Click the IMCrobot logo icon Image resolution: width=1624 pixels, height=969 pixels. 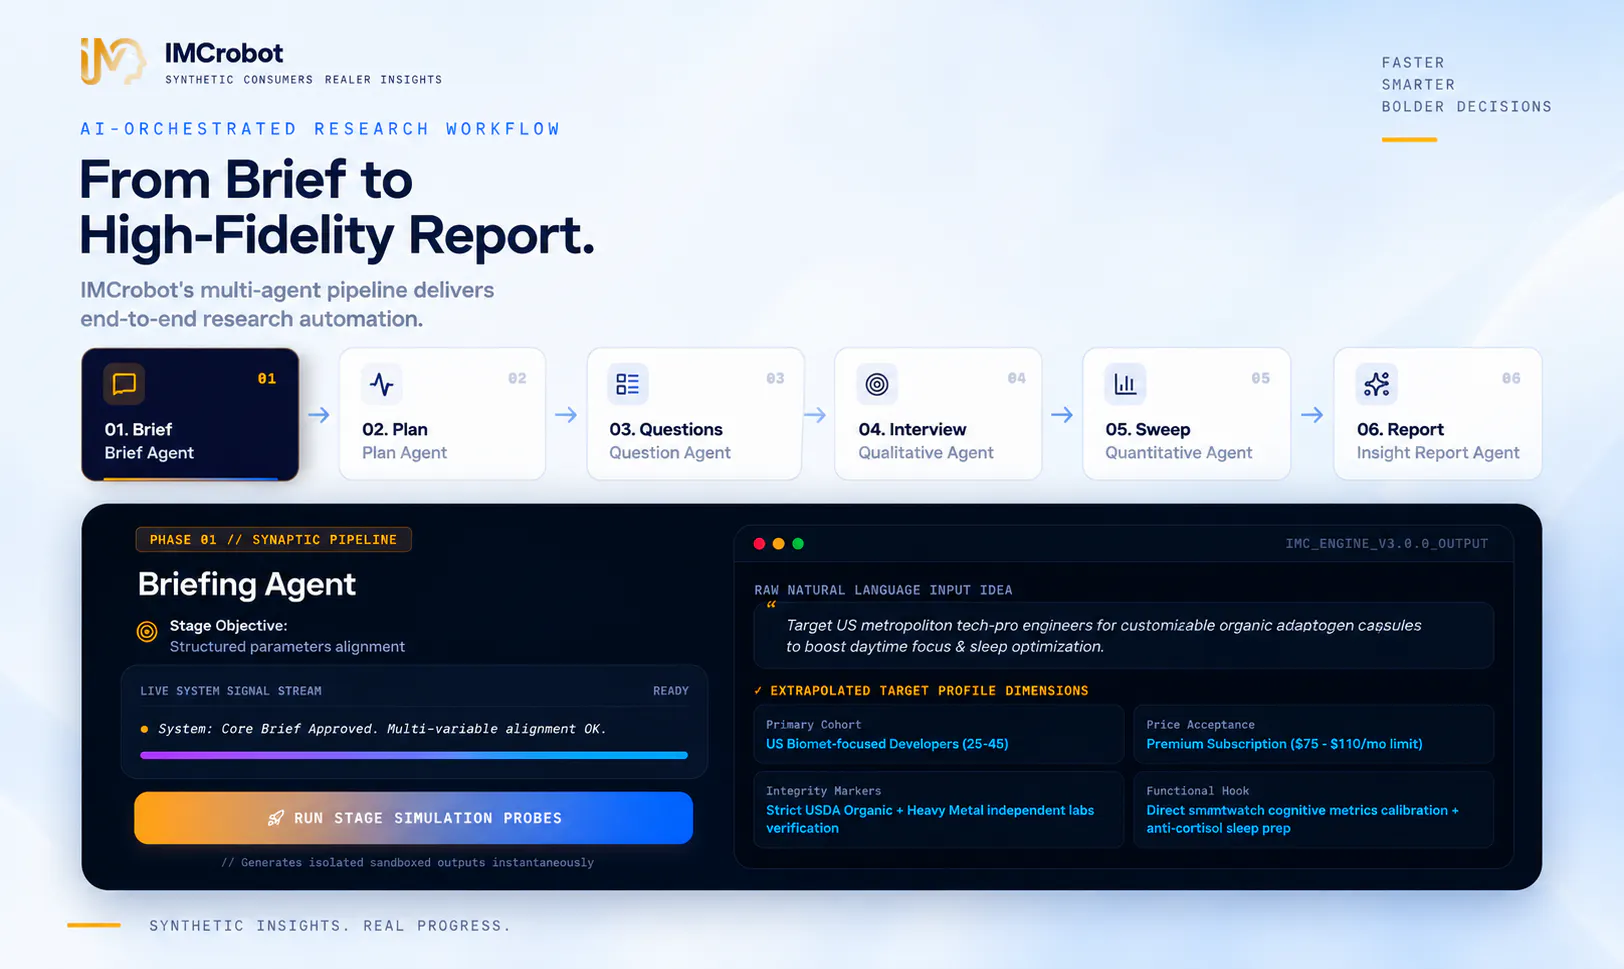click(113, 61)
